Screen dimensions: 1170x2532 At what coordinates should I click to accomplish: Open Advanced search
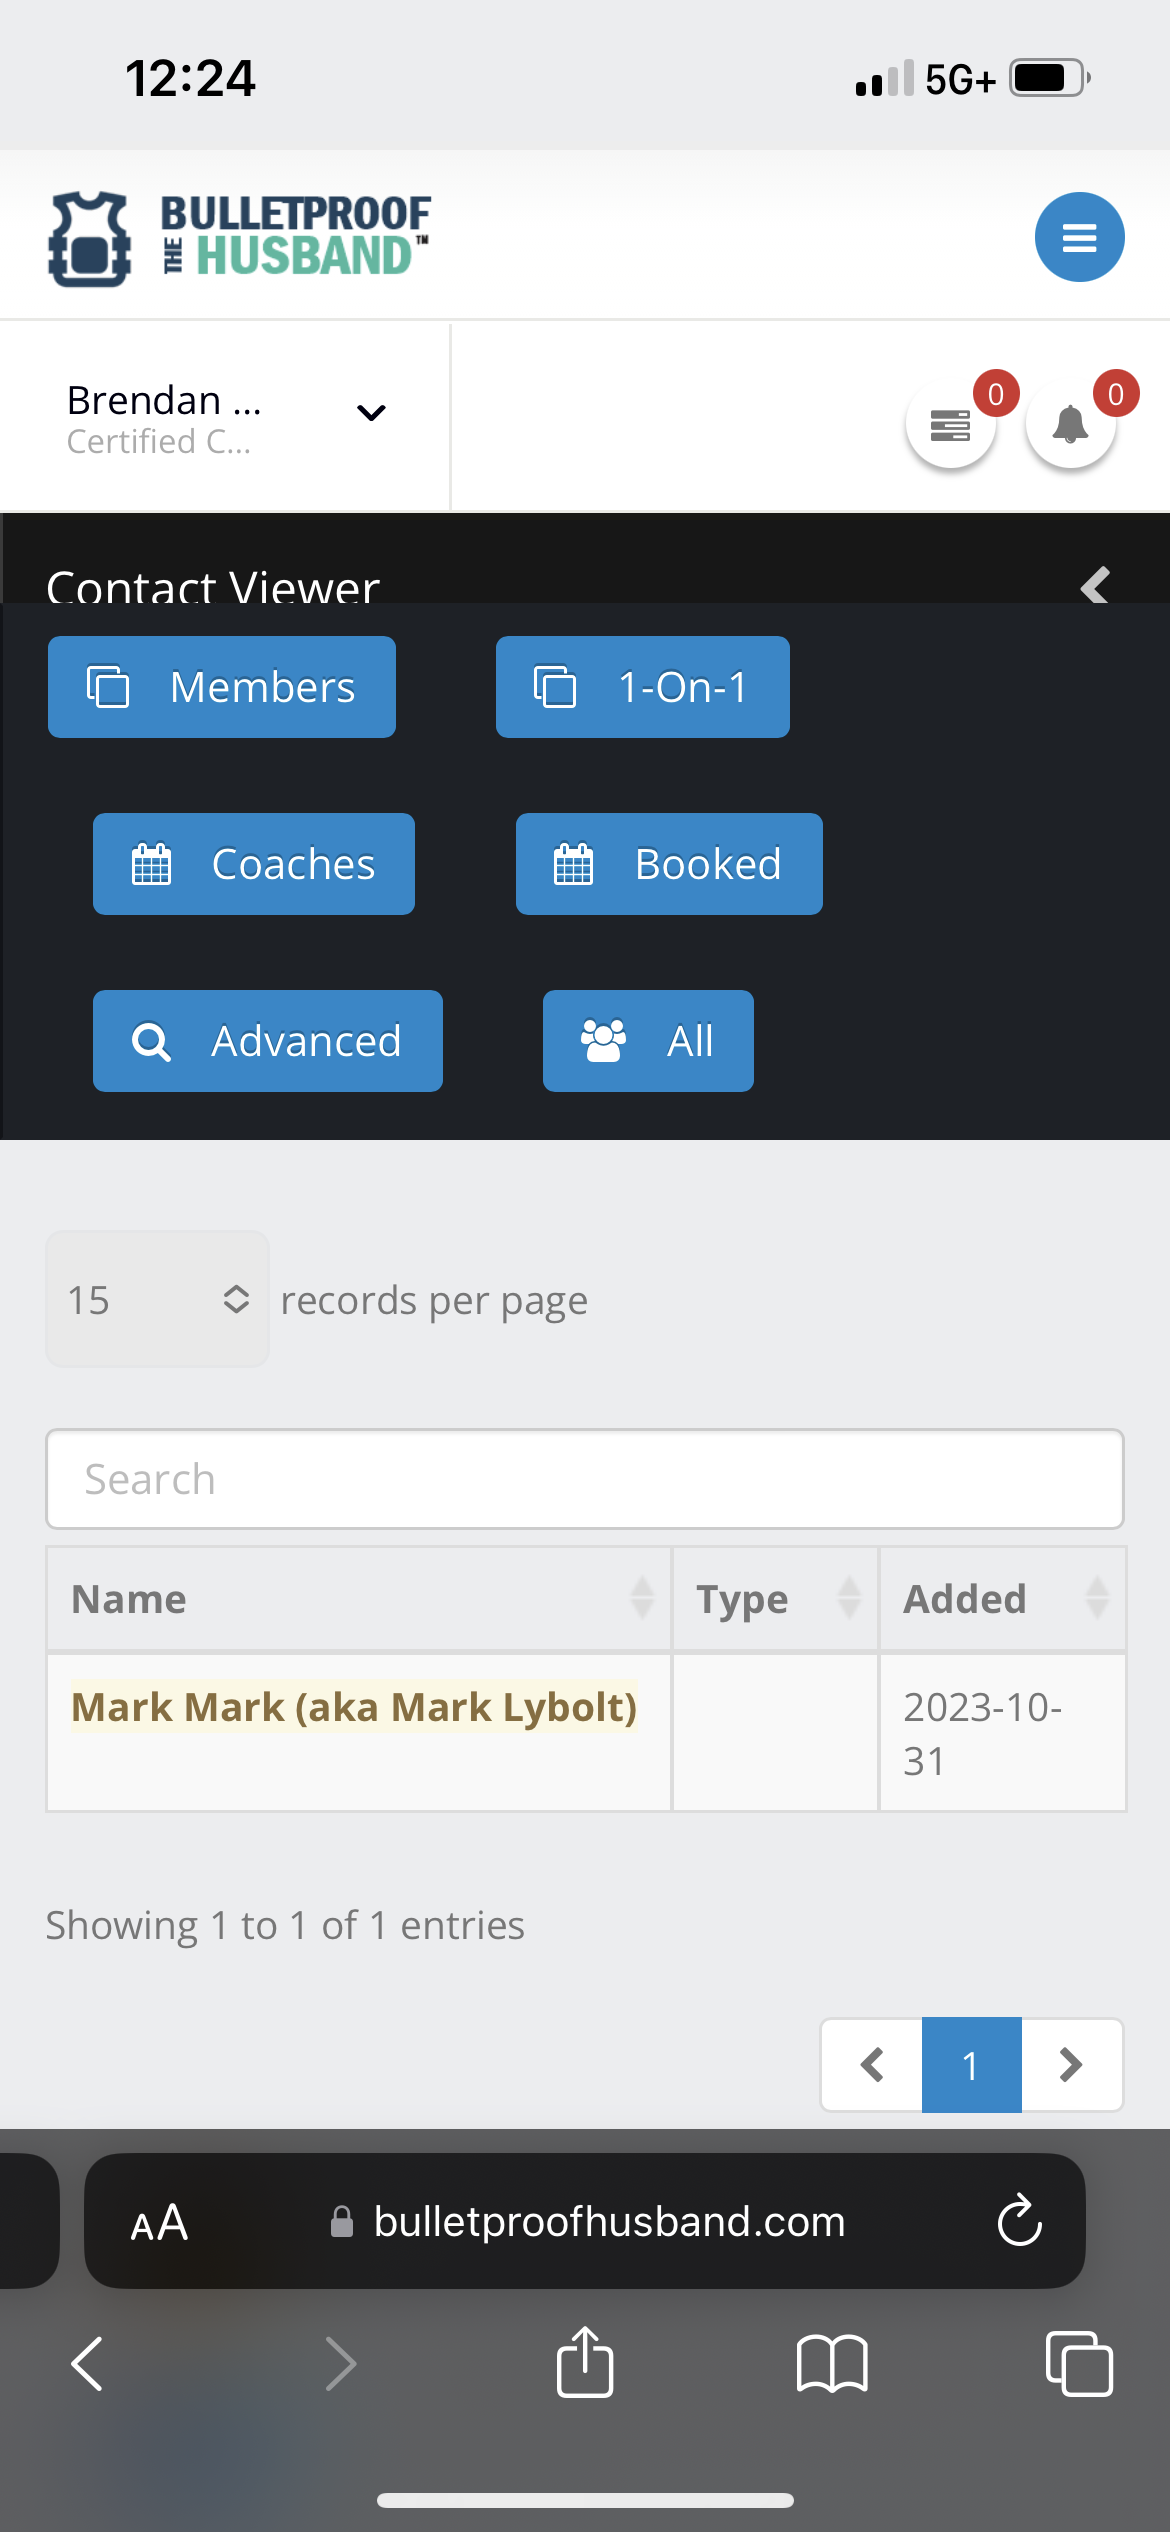click(x=267, y=1041)
